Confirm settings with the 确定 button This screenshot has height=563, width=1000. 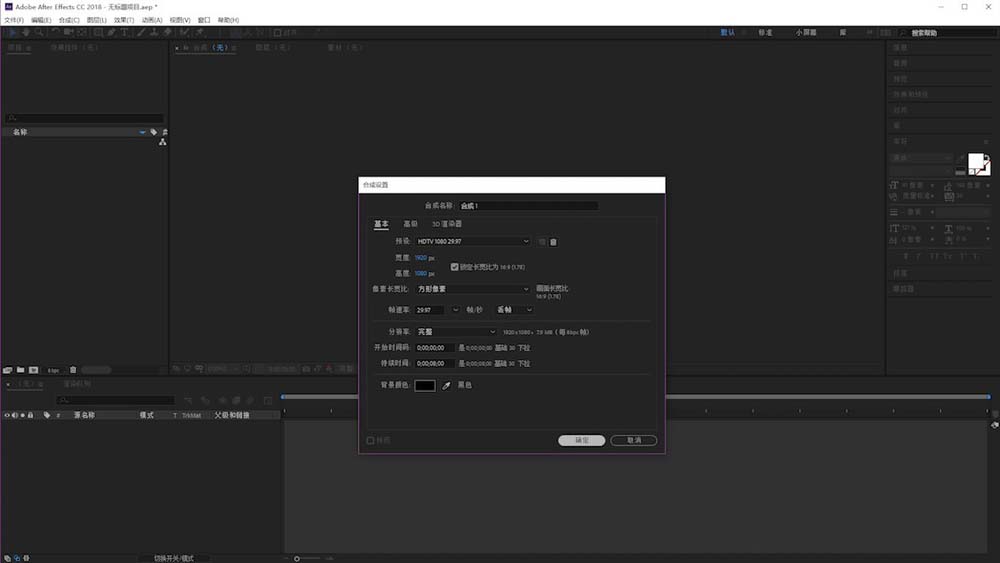(581, 440)
